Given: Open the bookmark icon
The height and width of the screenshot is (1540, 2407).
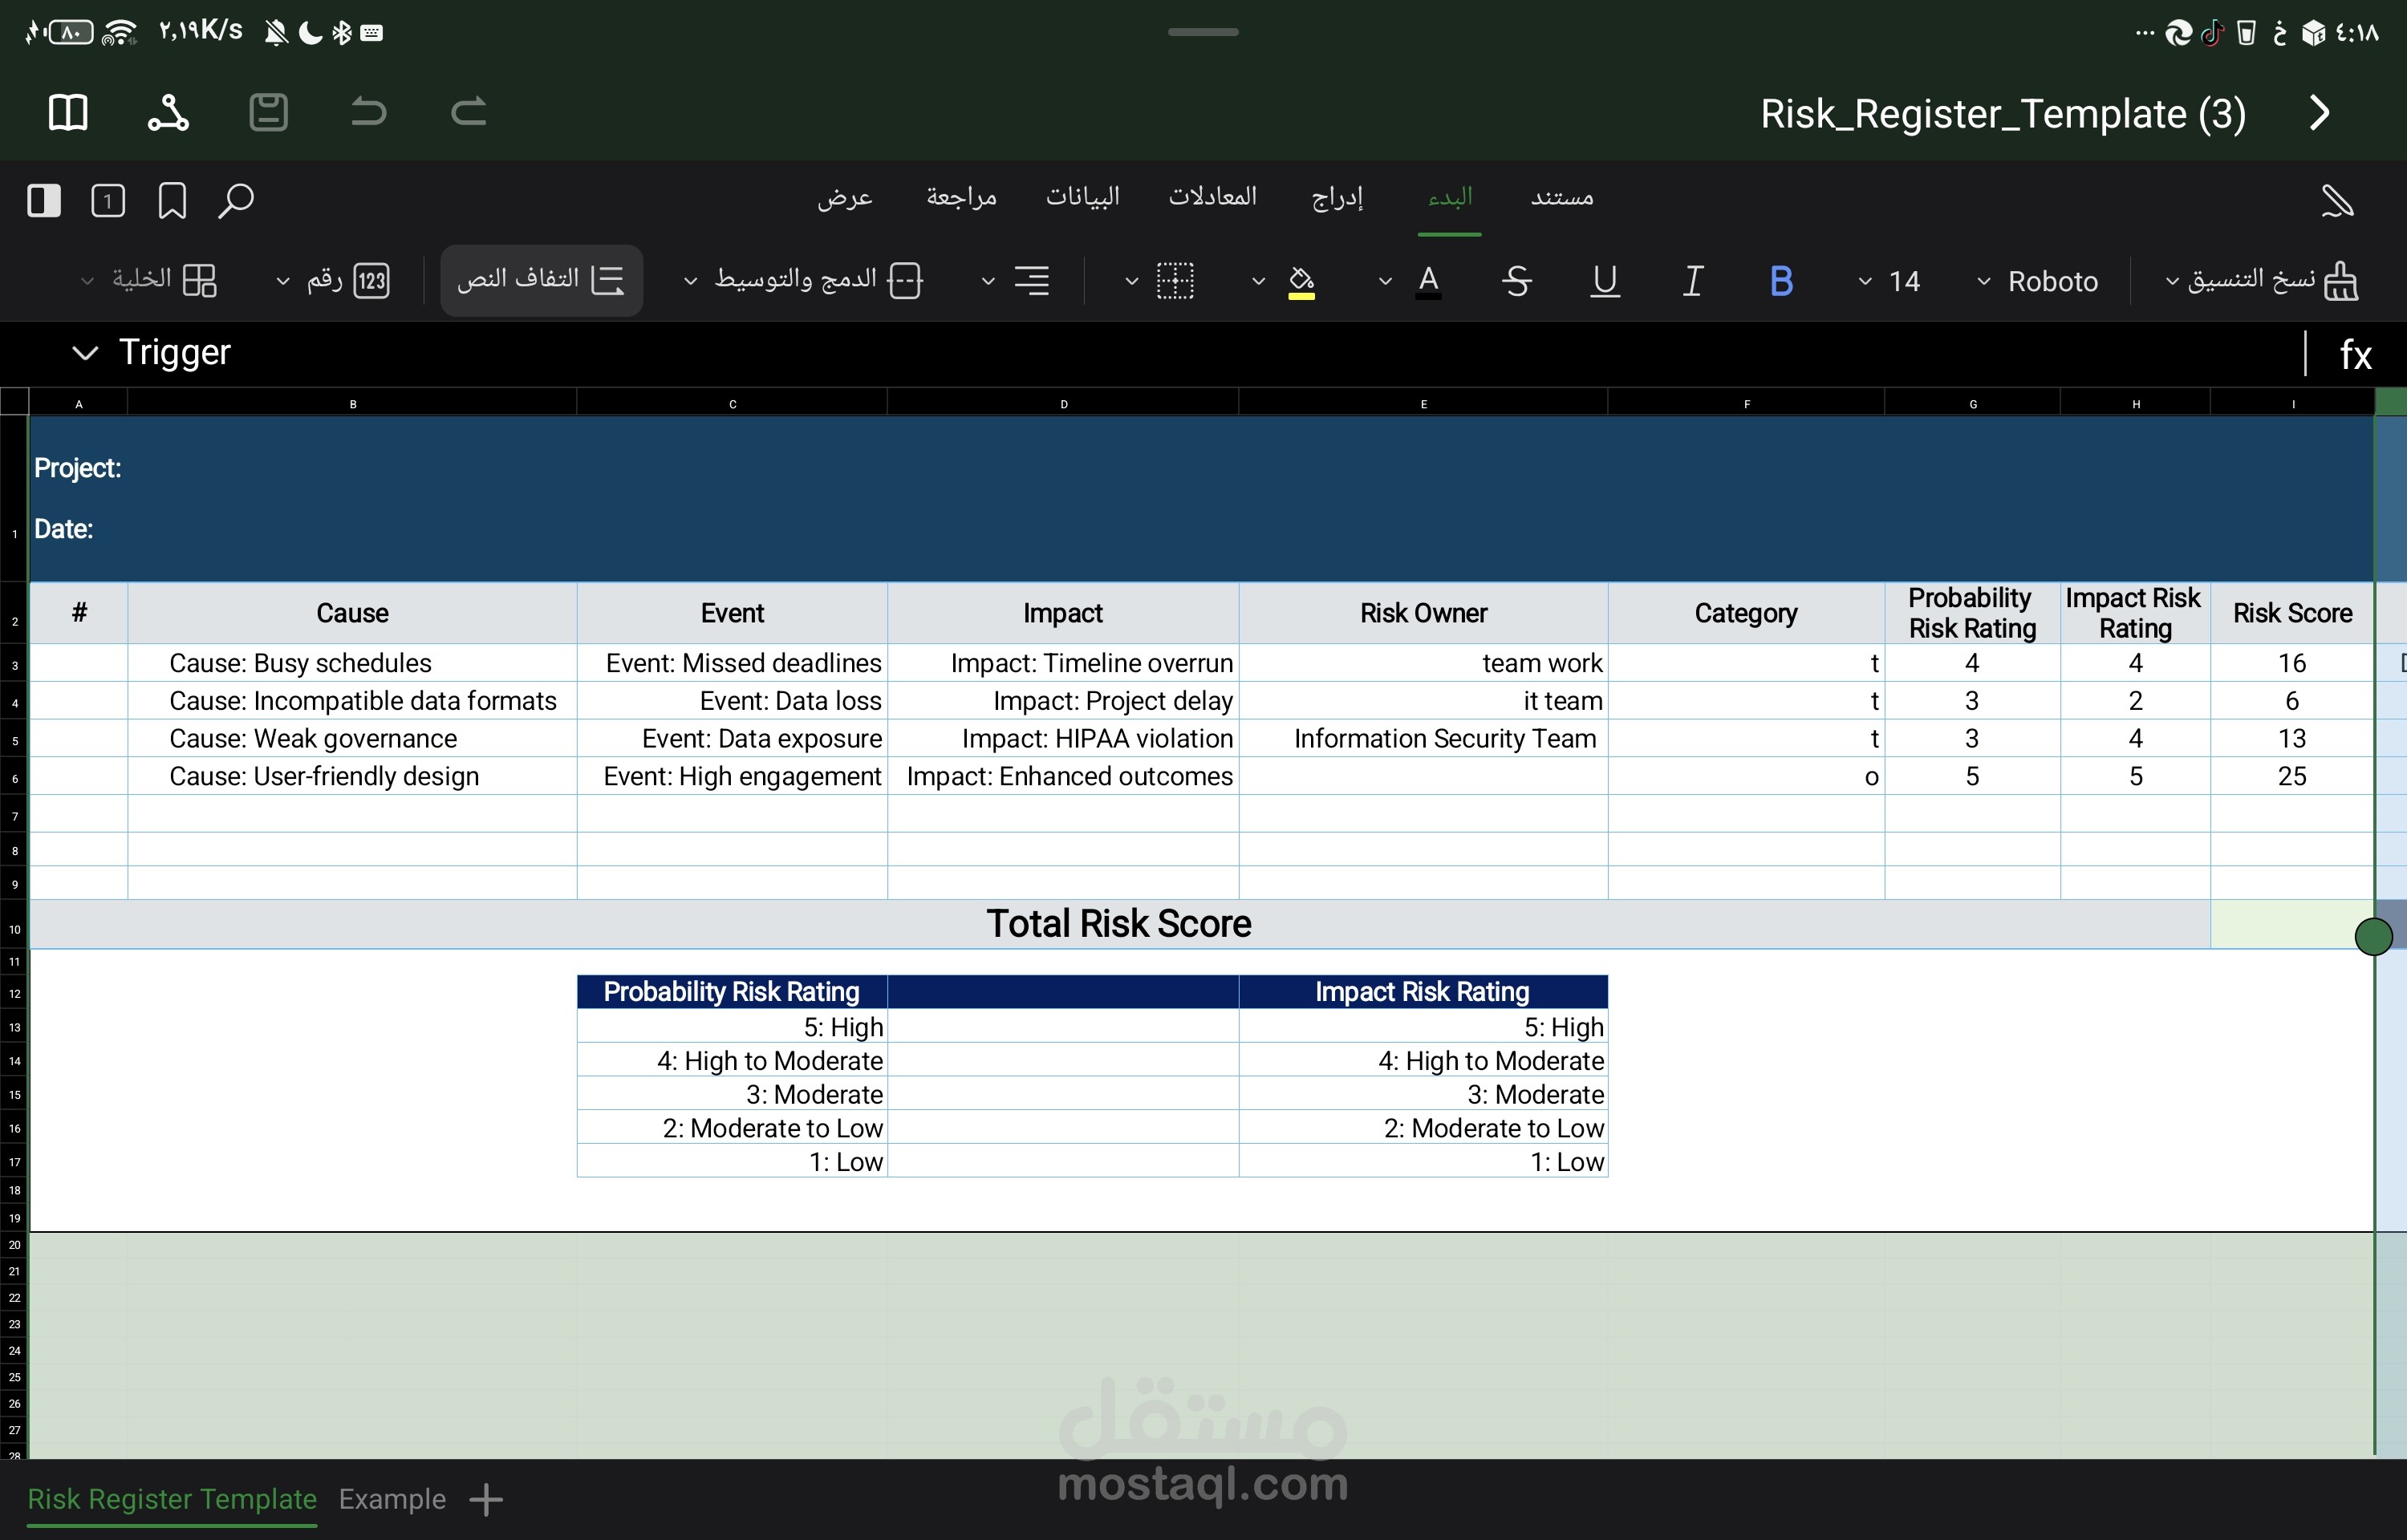Looking at the screenshot, I should click(x=172, y=200).
